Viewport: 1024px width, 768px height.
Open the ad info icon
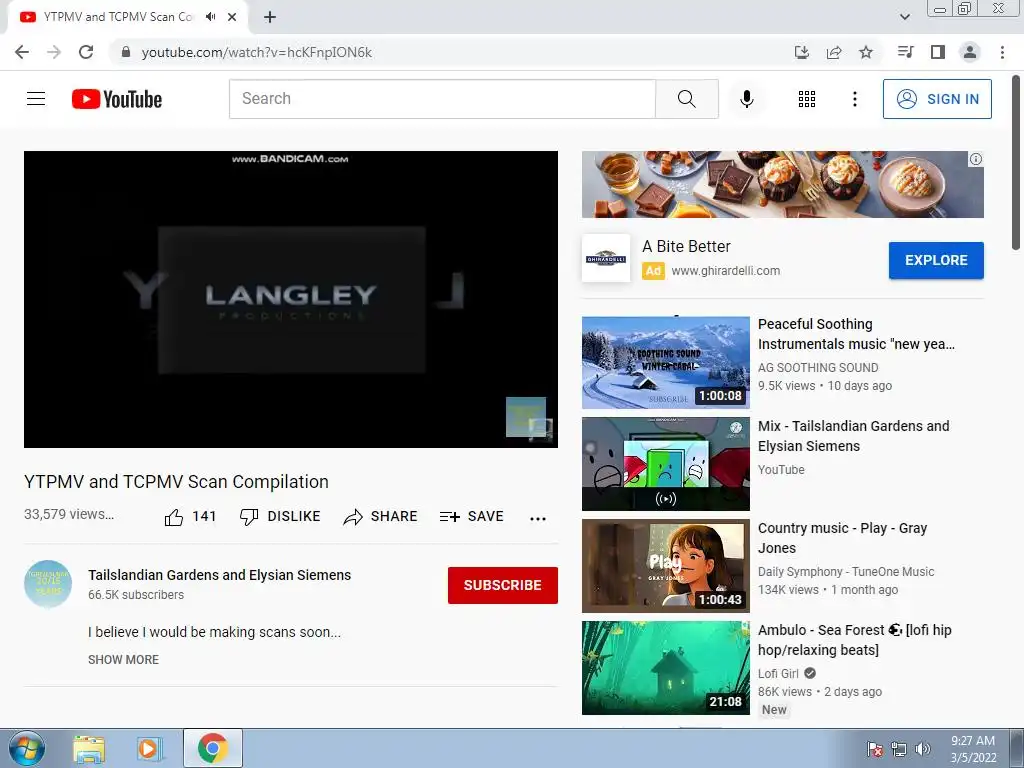pyautogui.click(x=976, y=159)
